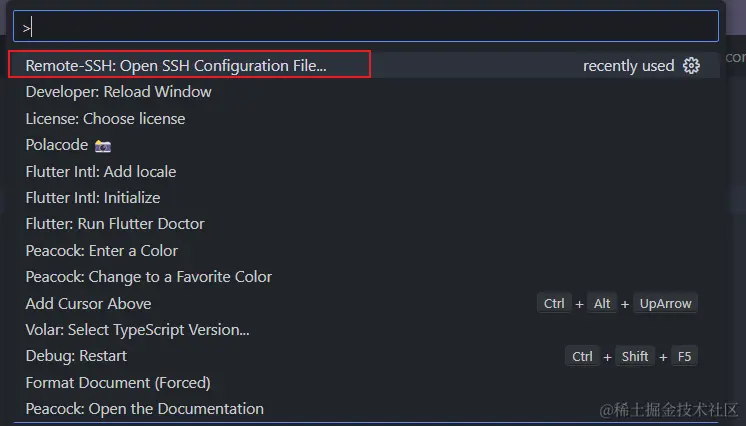The height and width of the screenshot is (426, 746).
Task: Click the recently used label
Action: [628, 66]
